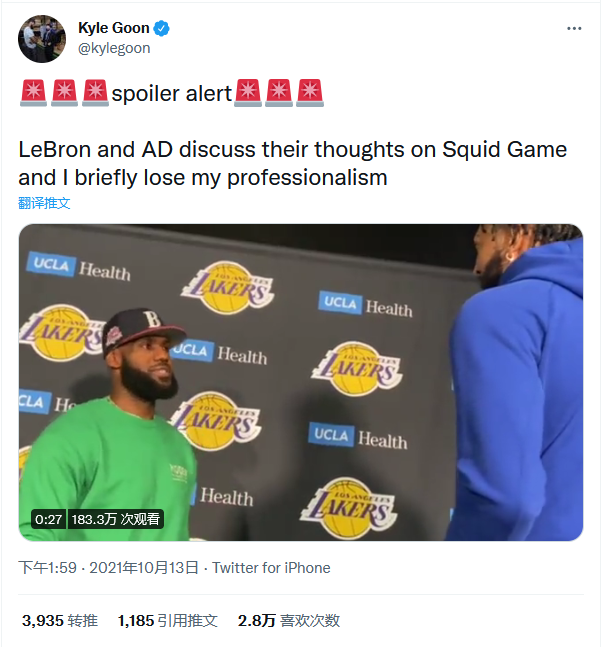Click 翻译推文 to translate the tweet
Viewport: 602px width, 647px height.
[44, 203]
